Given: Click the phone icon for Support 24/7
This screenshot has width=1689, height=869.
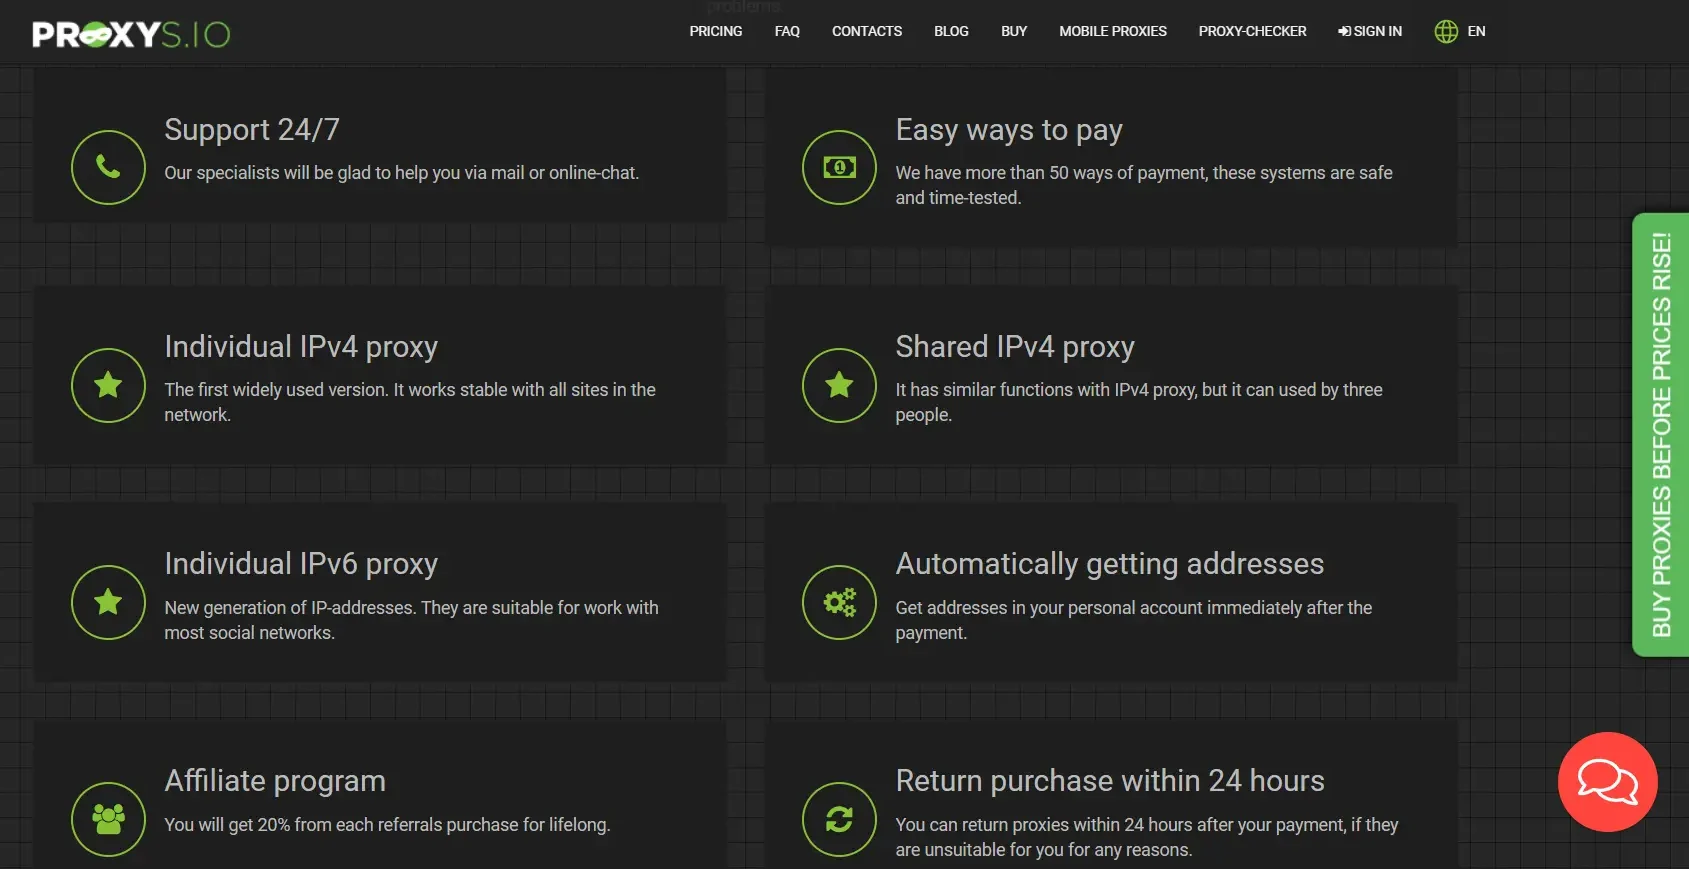Looking at the screenshot, I should (108, 167).
